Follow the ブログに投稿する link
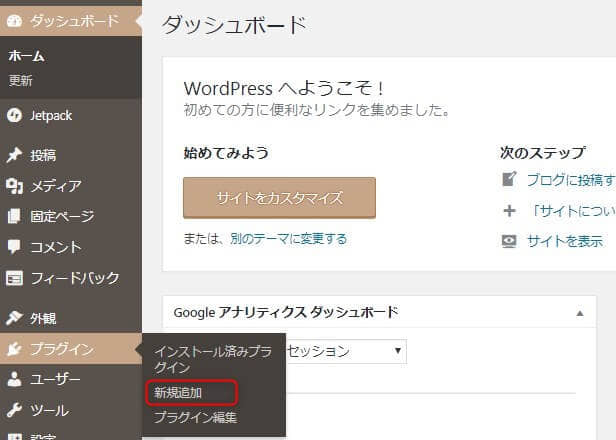Screen dimensions: 616x440 point(571,180)
